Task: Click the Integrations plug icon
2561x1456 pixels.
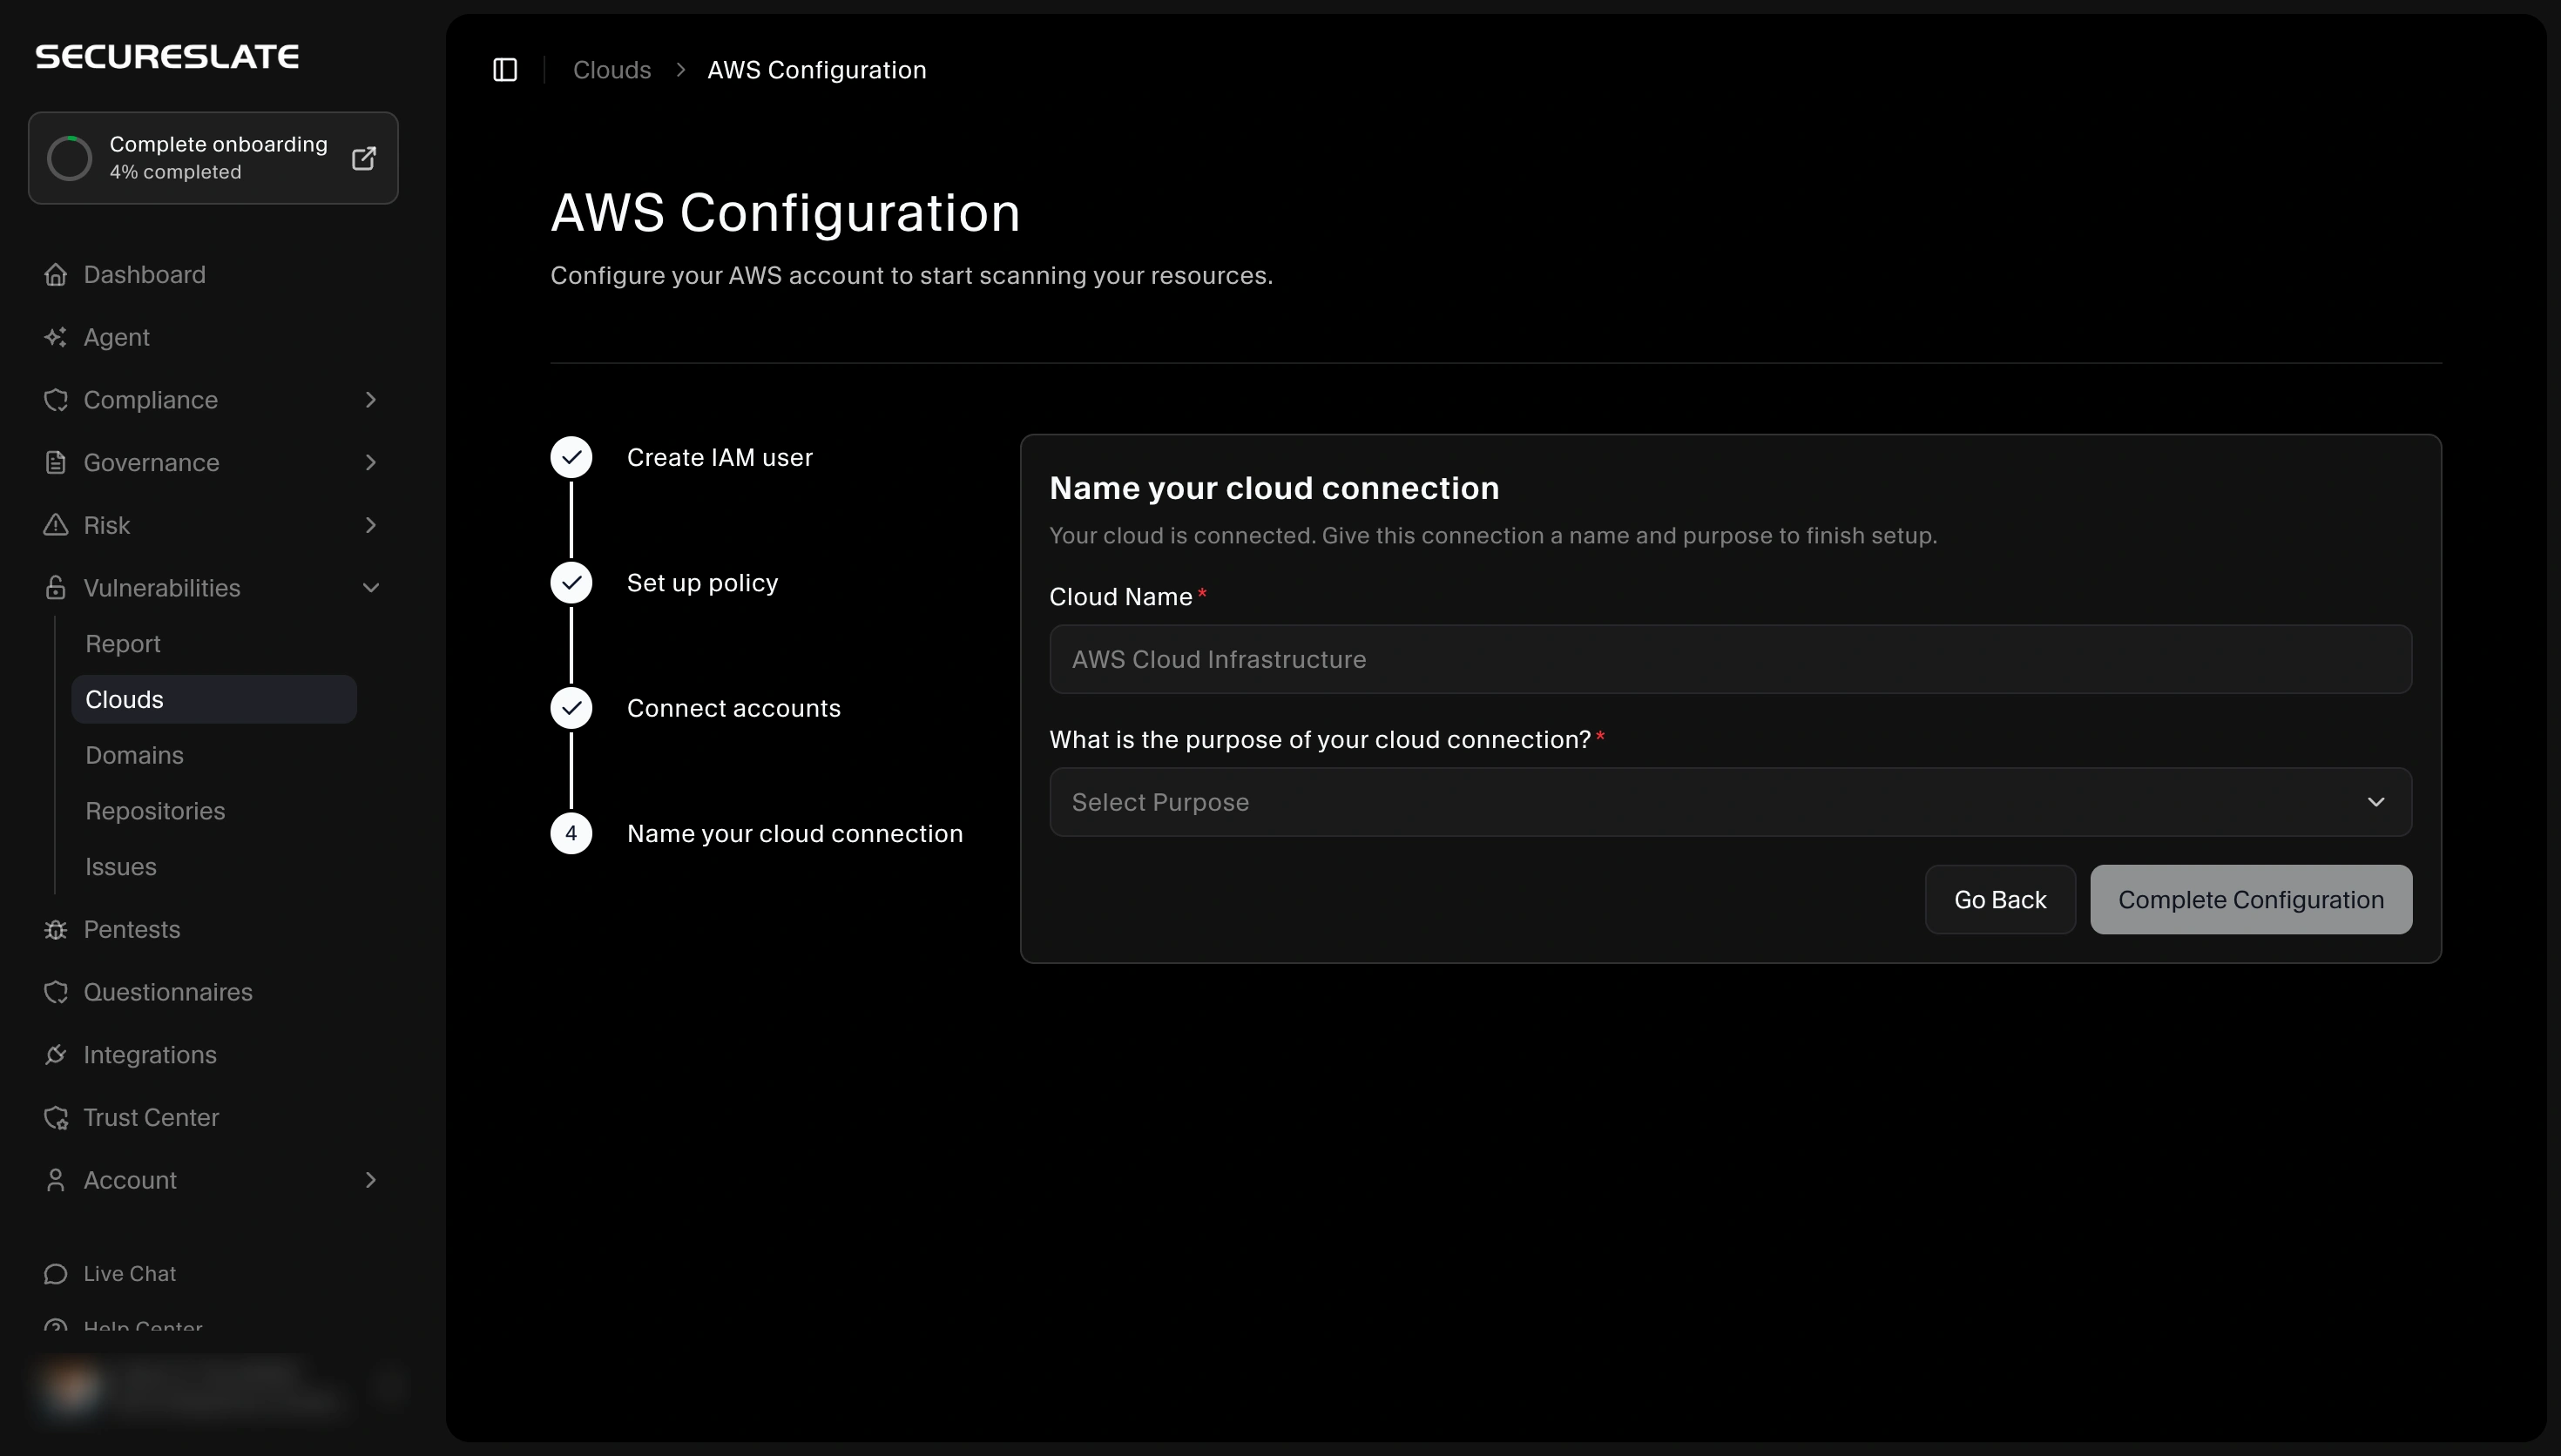Action: point(56,1055)
